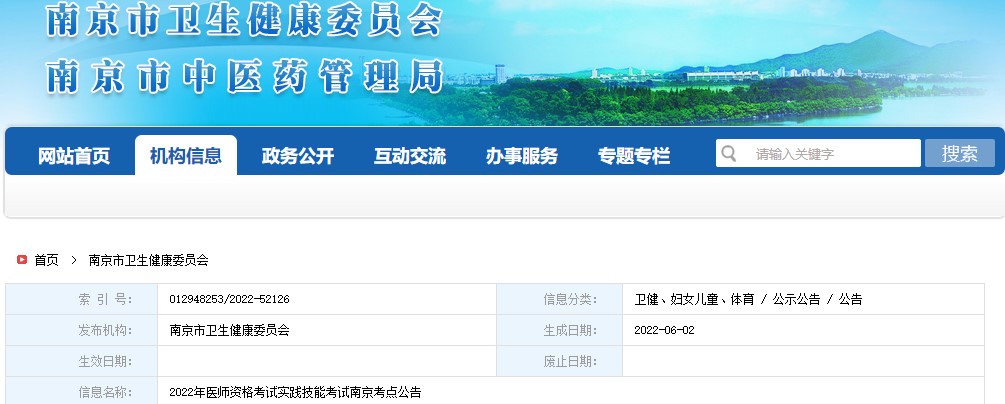Click the 生成日期 value 2022-06-02
The height and width of the screenshot is (404, 1005).
664,330
